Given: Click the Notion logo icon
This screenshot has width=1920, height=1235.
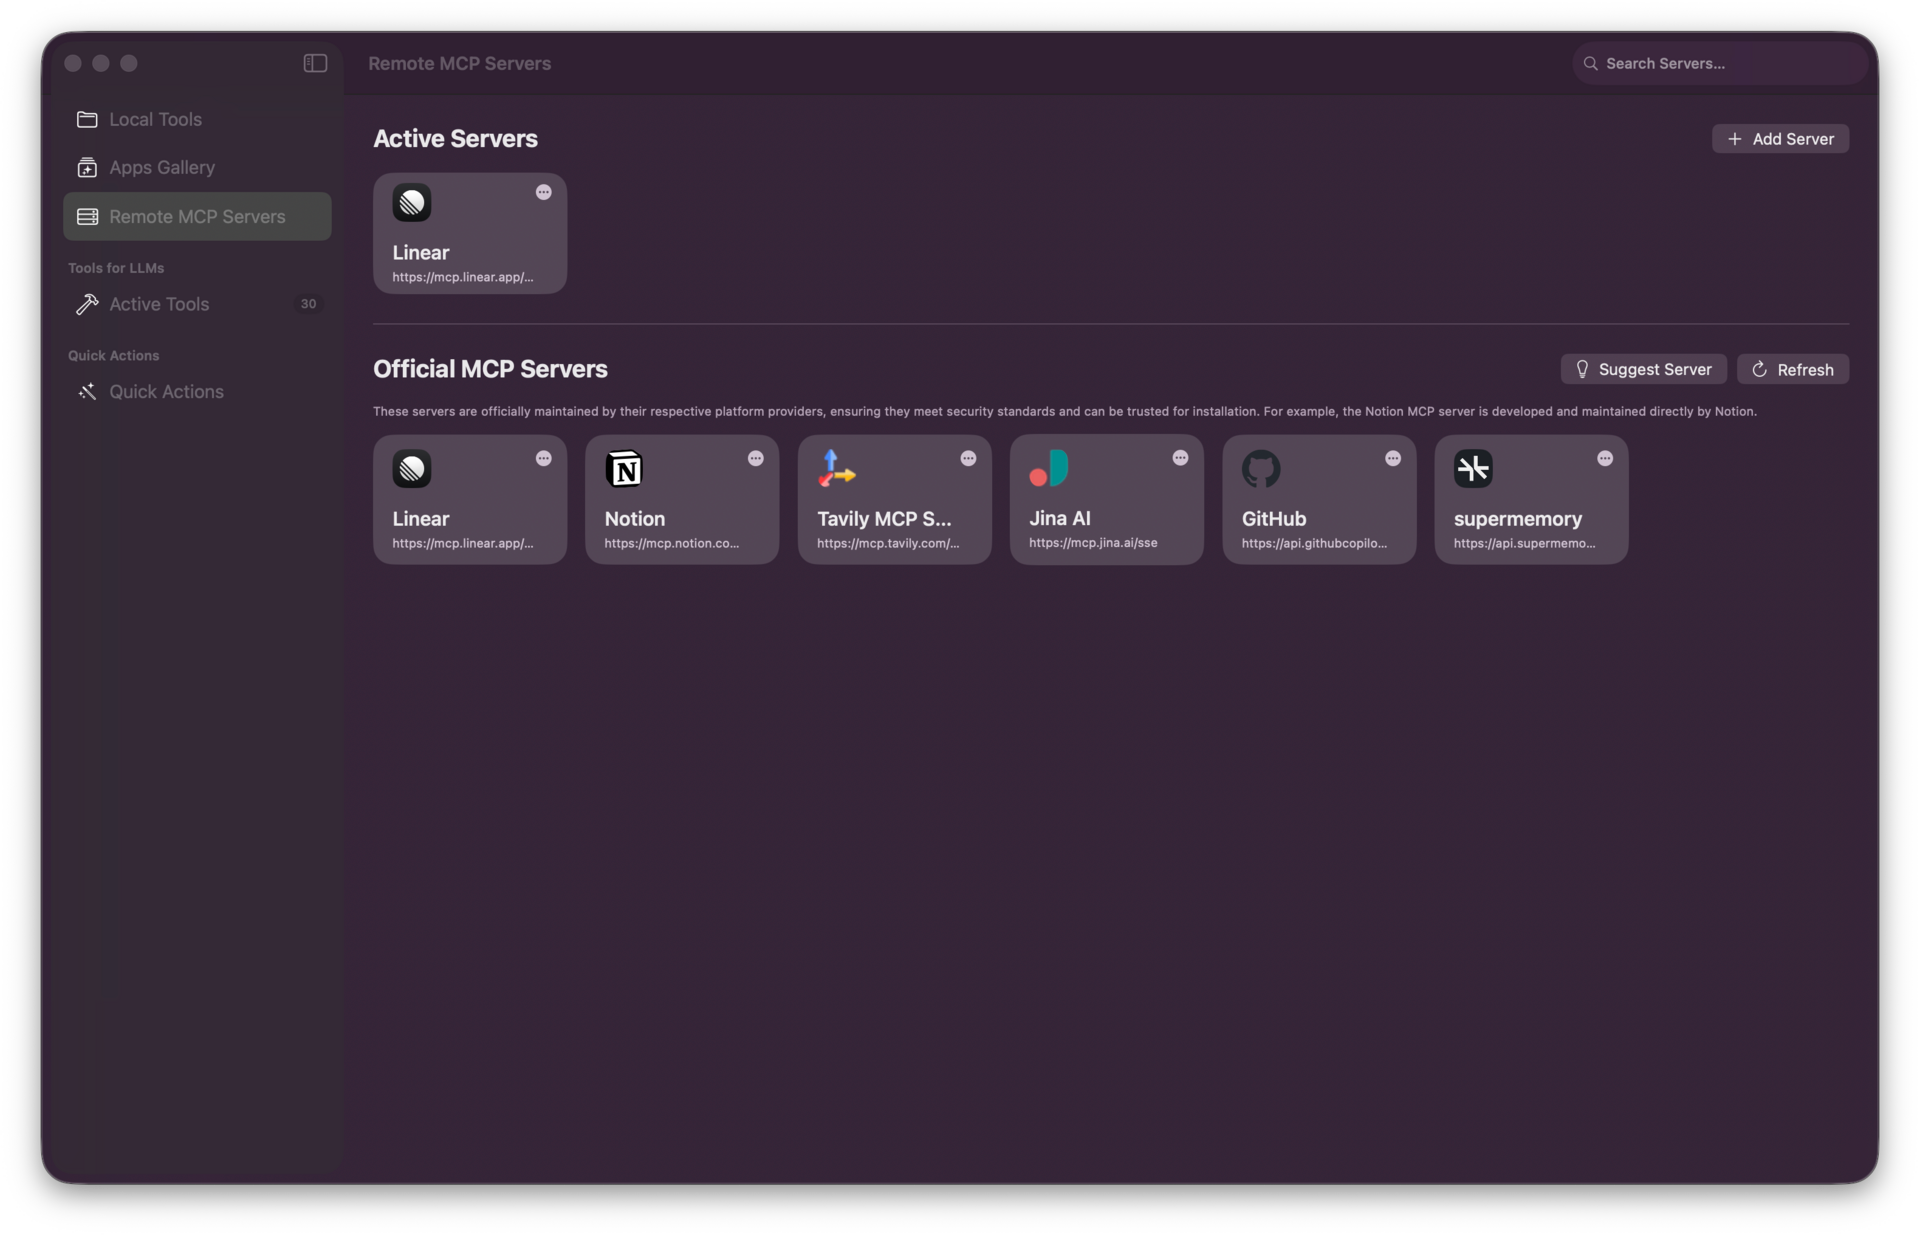Looking at the screenshot, I should [x=624, y=469].
